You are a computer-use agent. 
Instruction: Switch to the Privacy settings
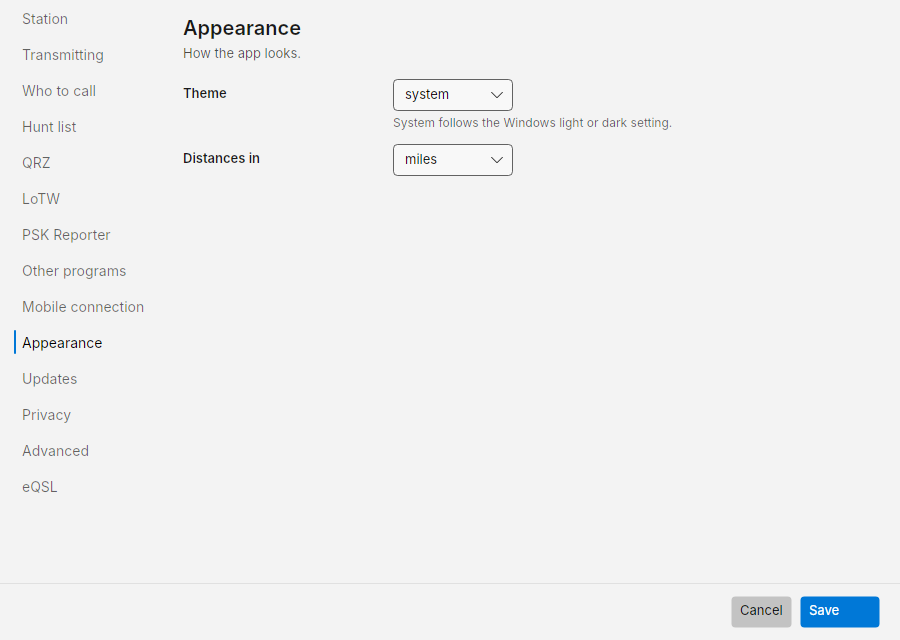(46, 415)
